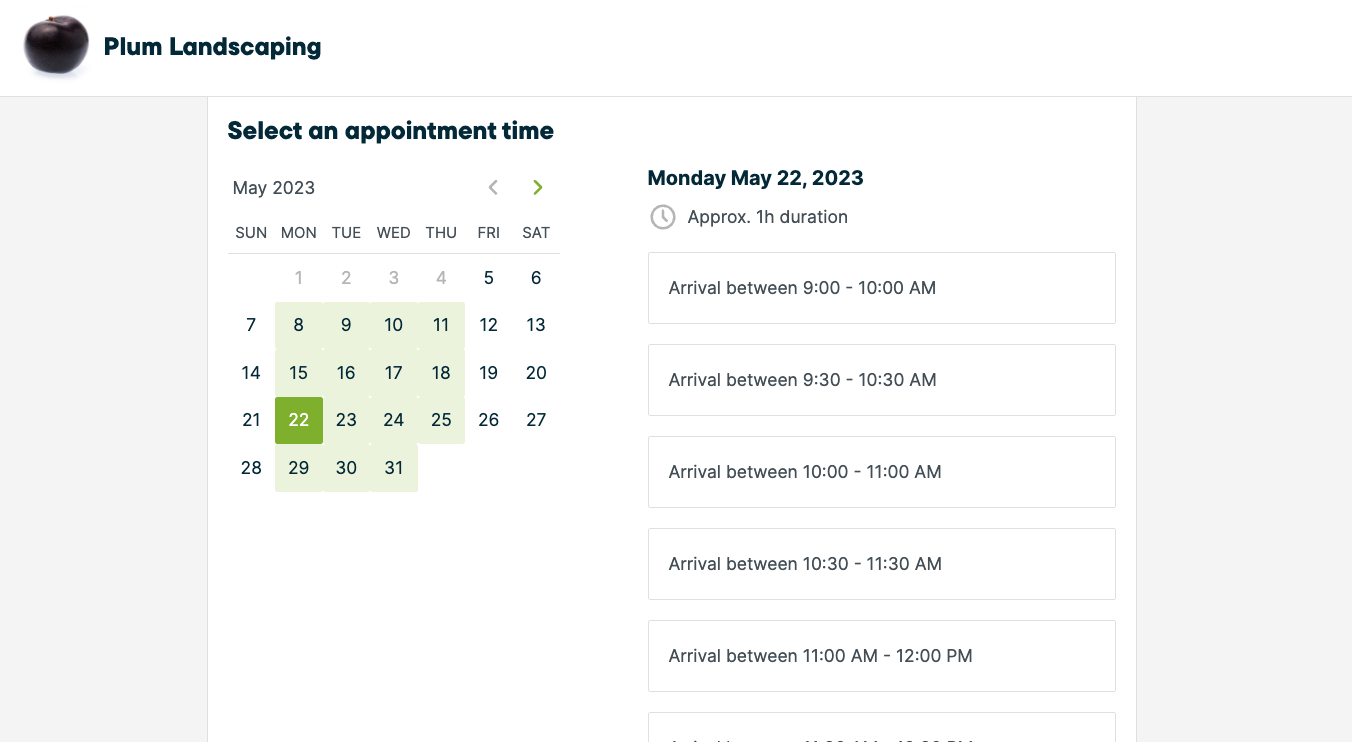Click the Plum Landscaping title link

213,47
